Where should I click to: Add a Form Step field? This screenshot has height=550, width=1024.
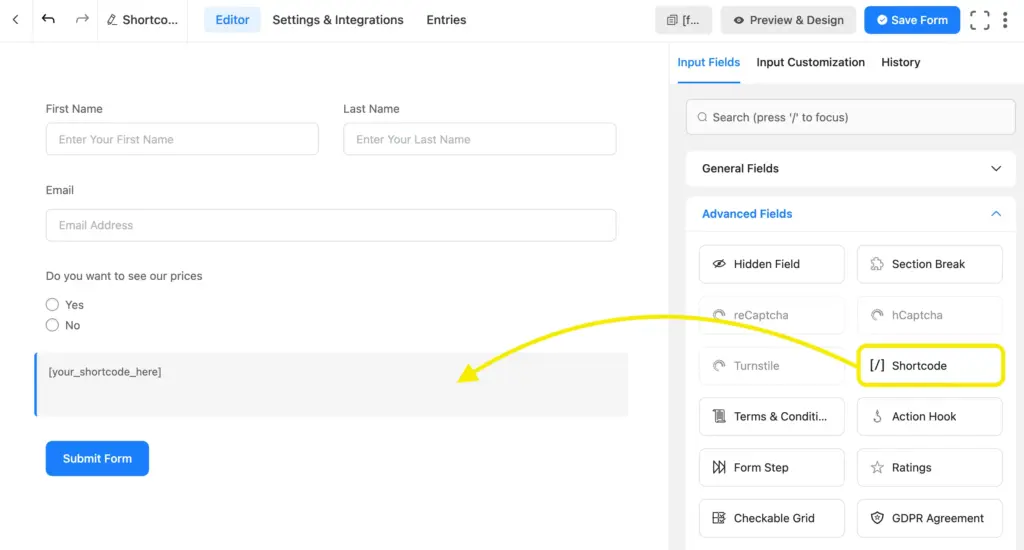coord(771,468)
